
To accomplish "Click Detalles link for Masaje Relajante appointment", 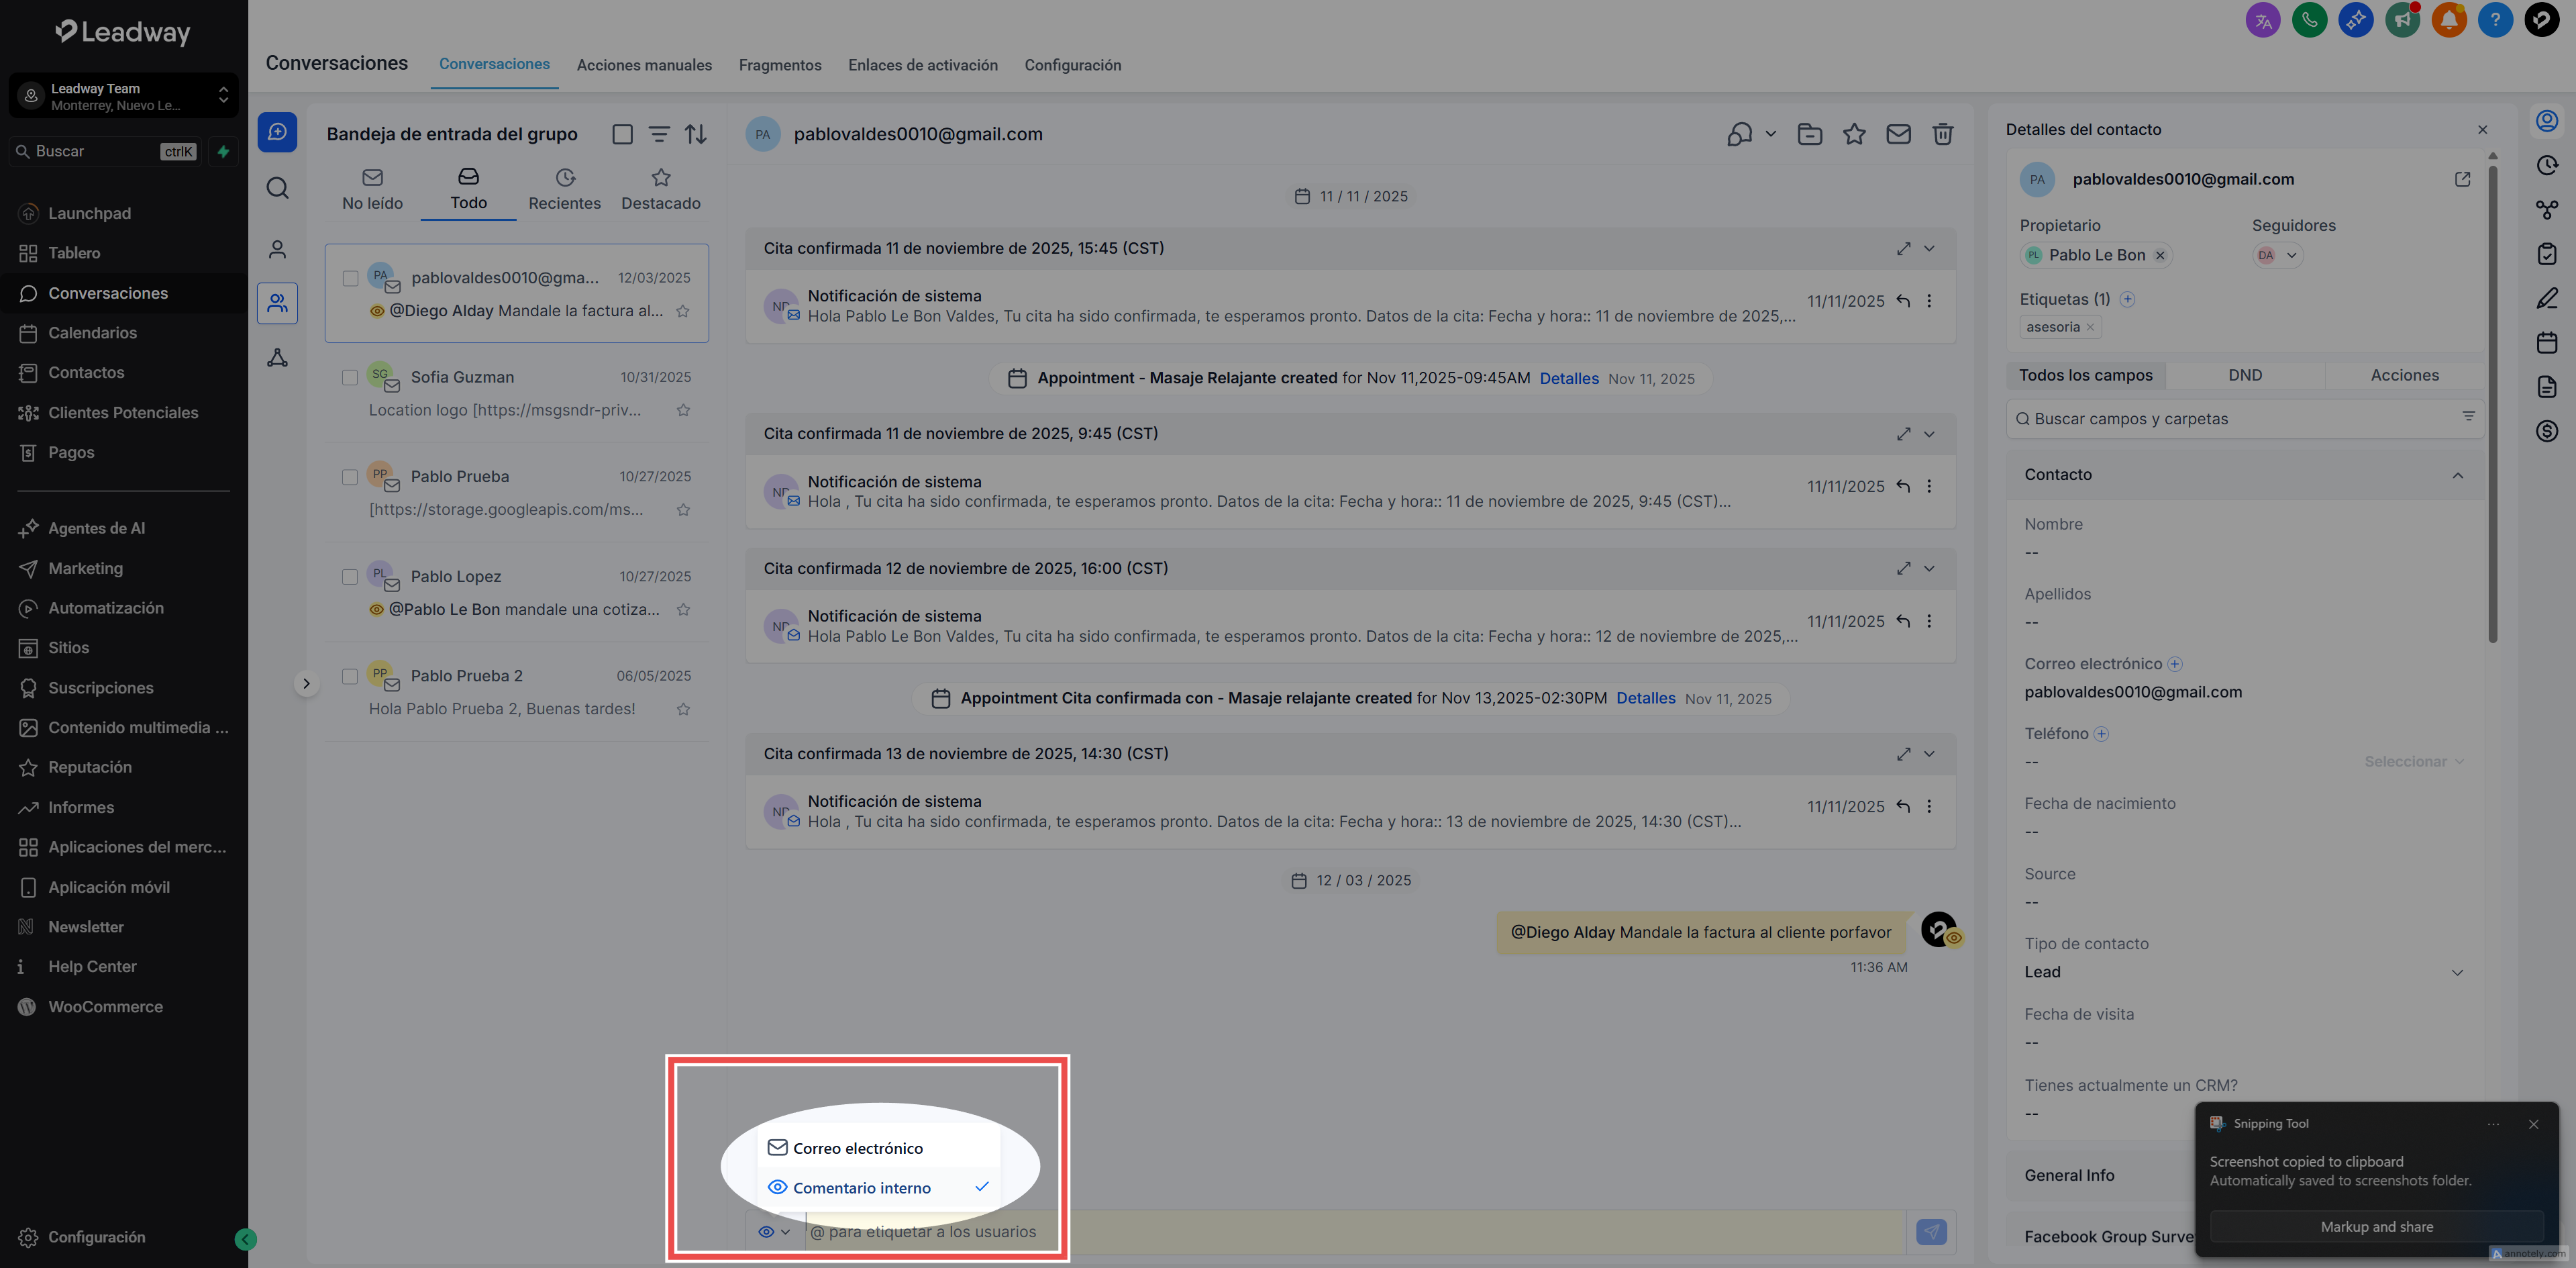I will pos(1568,378).
